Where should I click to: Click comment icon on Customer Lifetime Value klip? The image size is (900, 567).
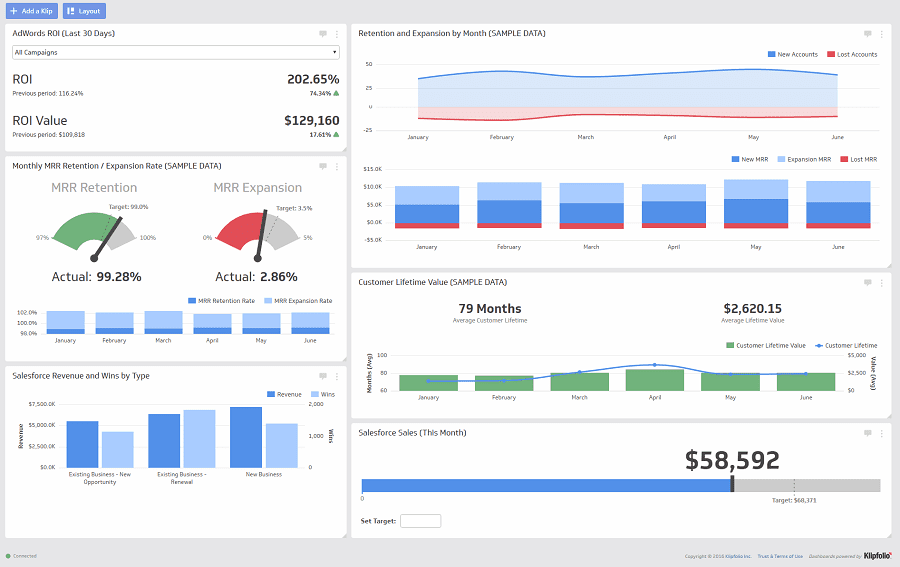click(868, 283)
